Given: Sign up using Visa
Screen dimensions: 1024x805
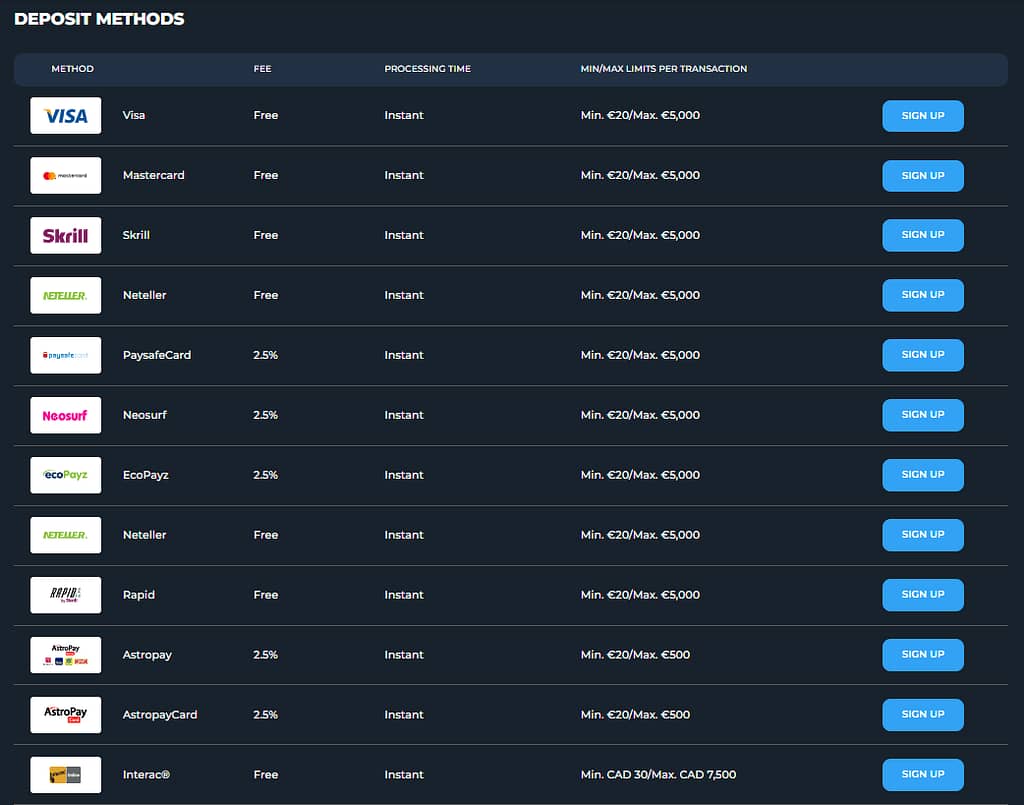Looking at the screenshot, I should 923,116.
